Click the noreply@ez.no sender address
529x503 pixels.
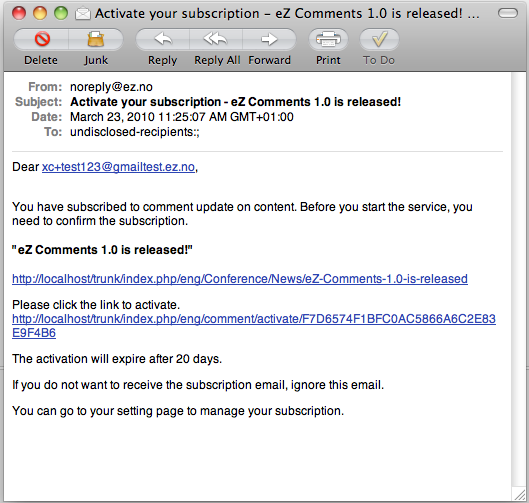click(x=111, y=87)
